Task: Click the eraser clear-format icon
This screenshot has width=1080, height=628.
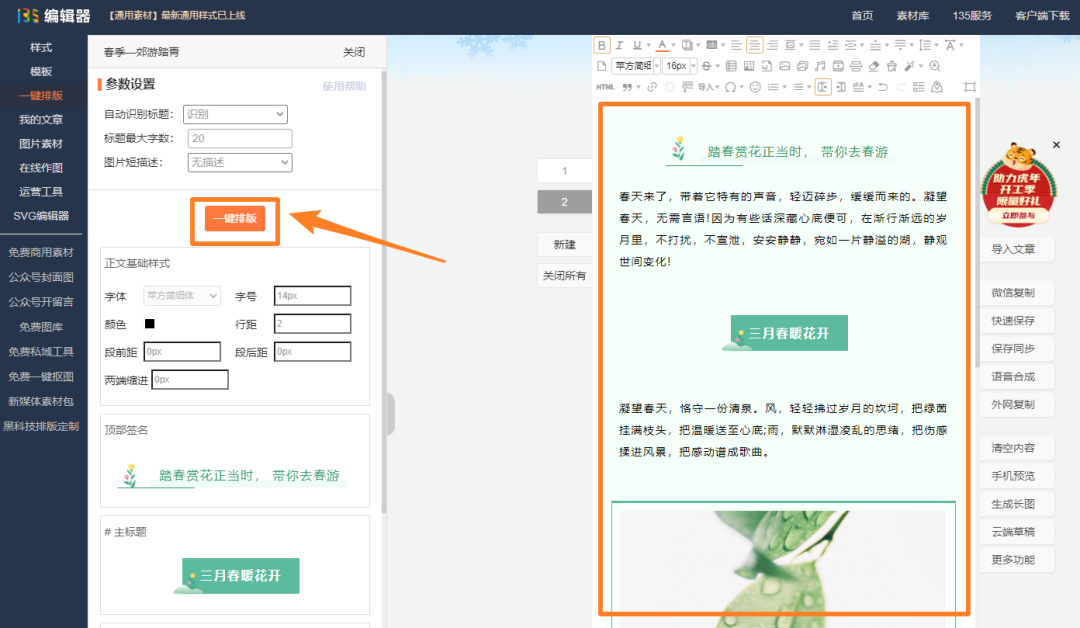Action: coord(874,66)
